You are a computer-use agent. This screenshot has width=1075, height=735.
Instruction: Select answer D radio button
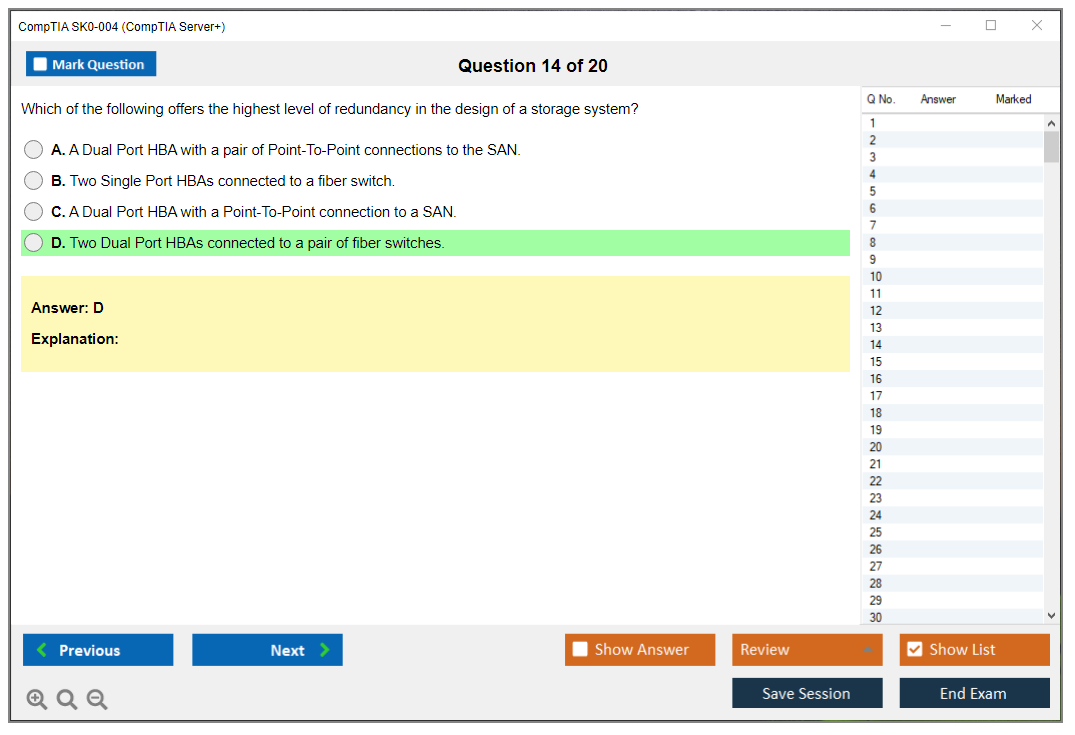[x=34, y=243]
